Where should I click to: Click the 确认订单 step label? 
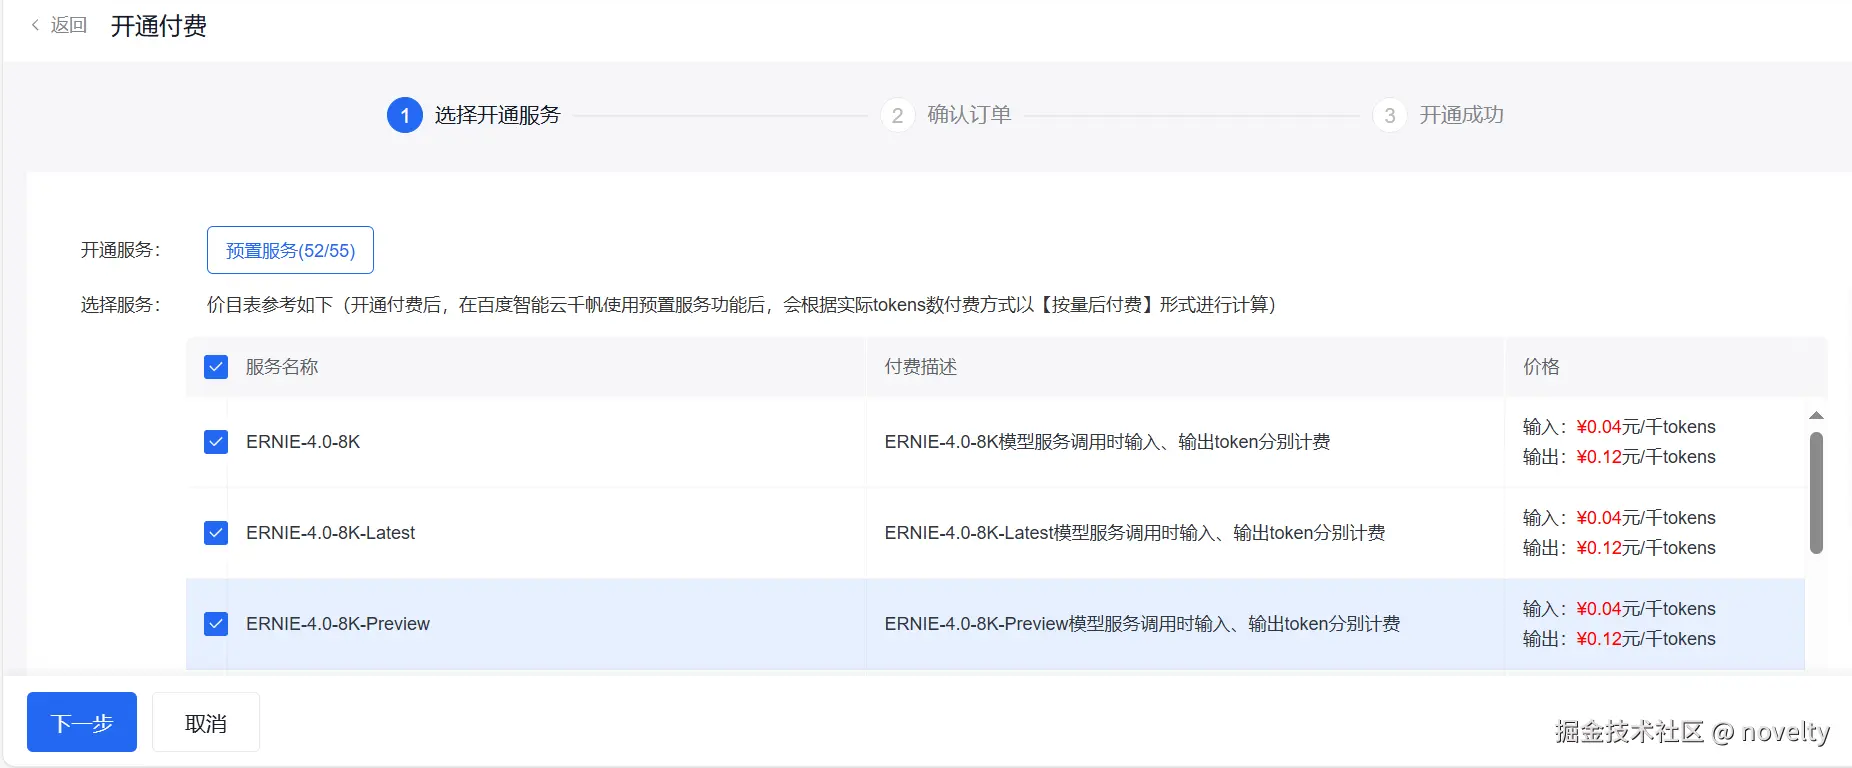click(x=969, y=115)
